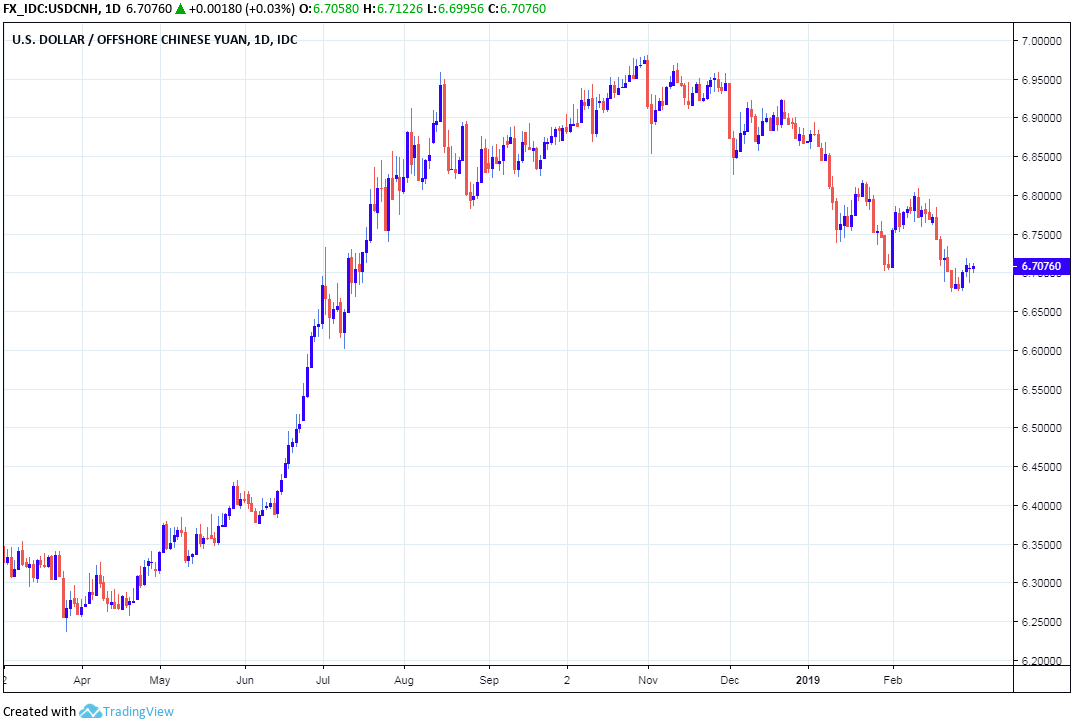Image resolution: width=1074 pixels, height=720 pixels.
Task: Click the TradingView cloud logo icon
Action: point(90,711)
